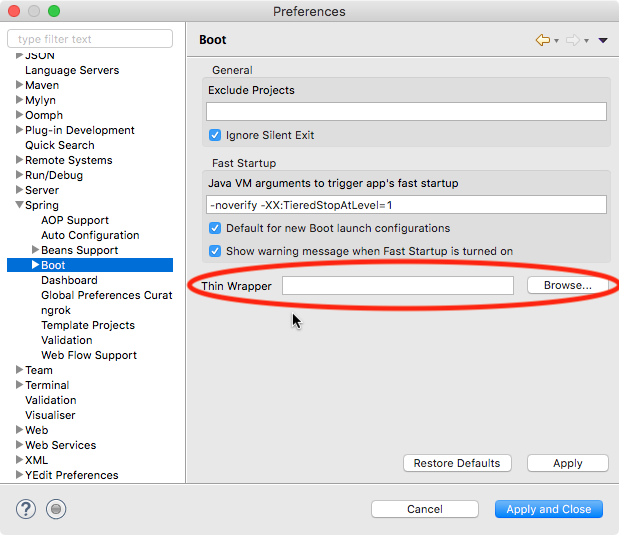Disable Show warning message for Fast Startup

(x=215, y=251)
